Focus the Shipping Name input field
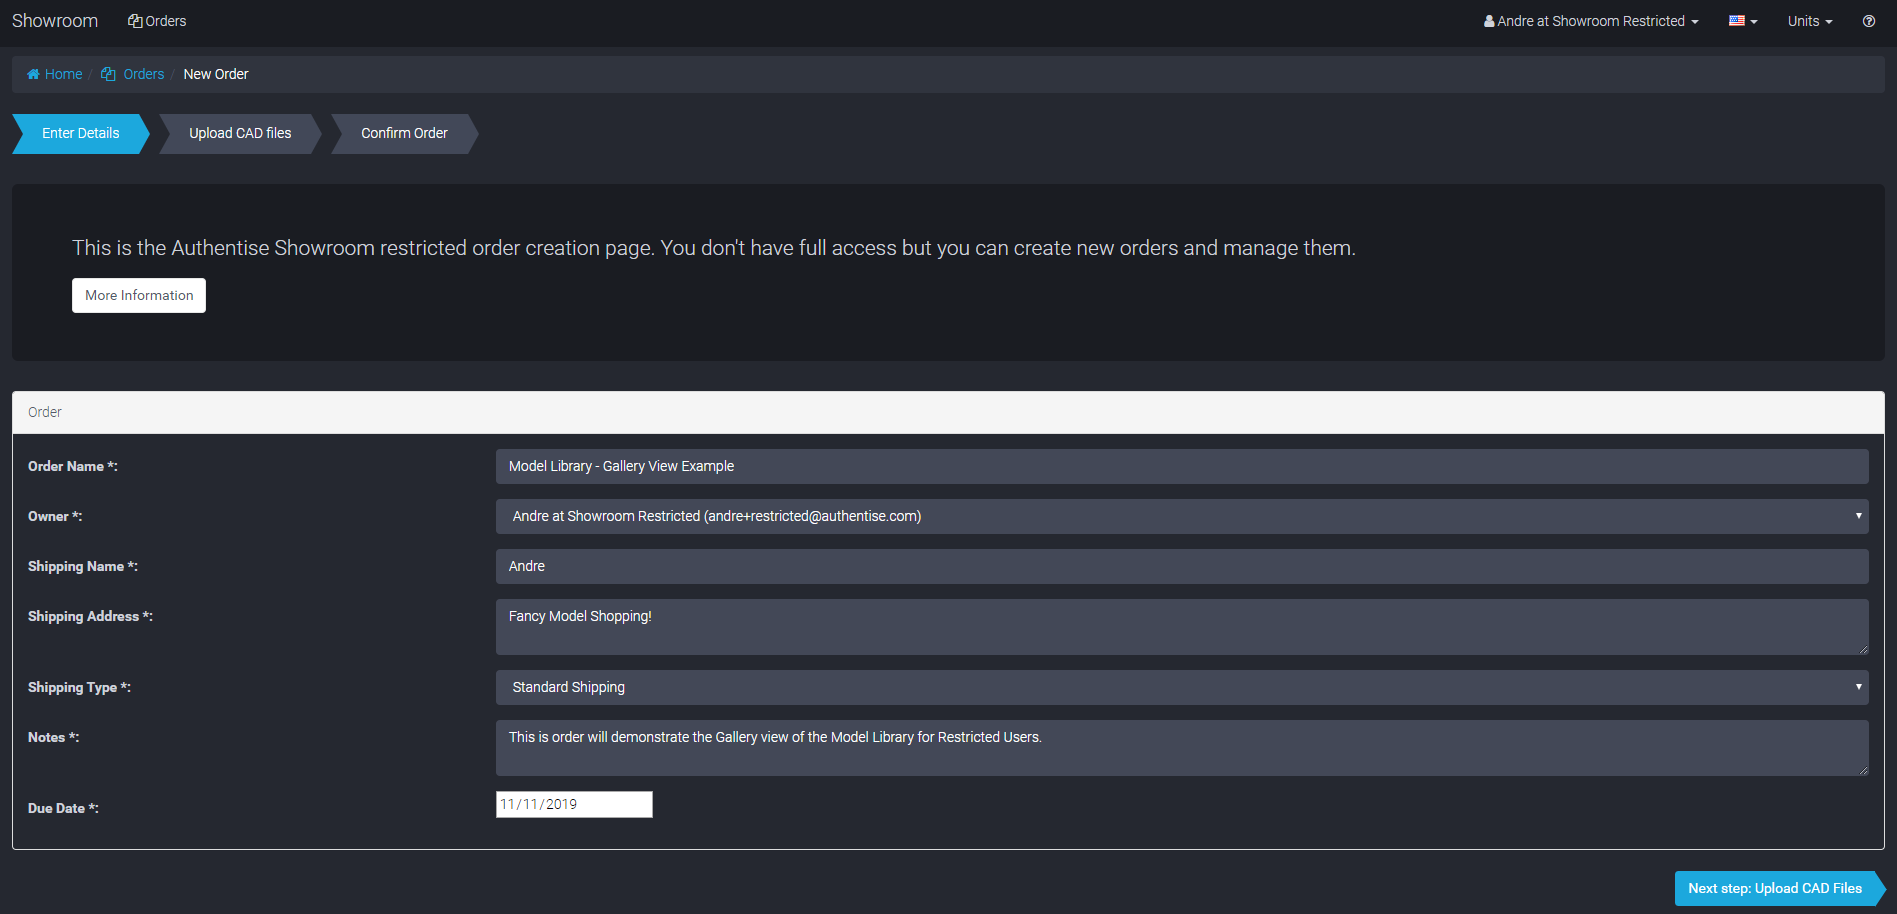 pyautogui.click(x=1181, y=566)
